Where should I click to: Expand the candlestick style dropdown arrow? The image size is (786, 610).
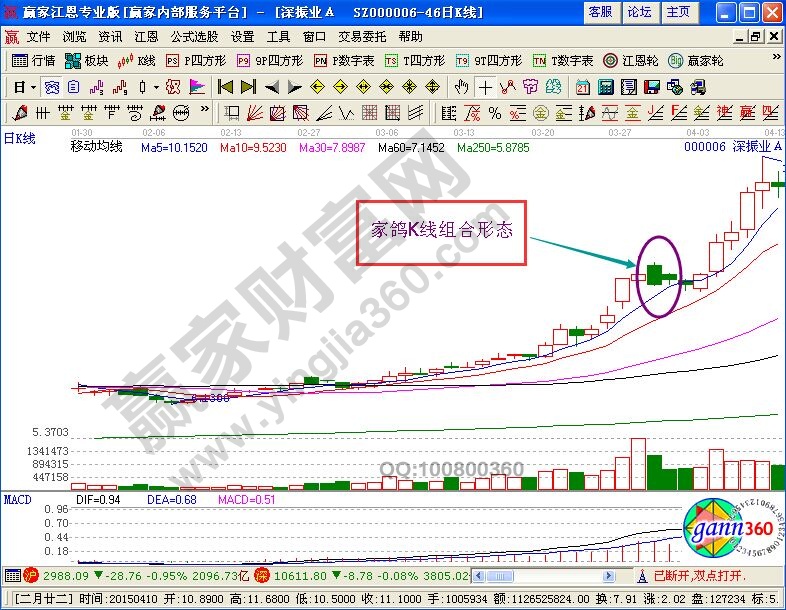click(155, 86)
